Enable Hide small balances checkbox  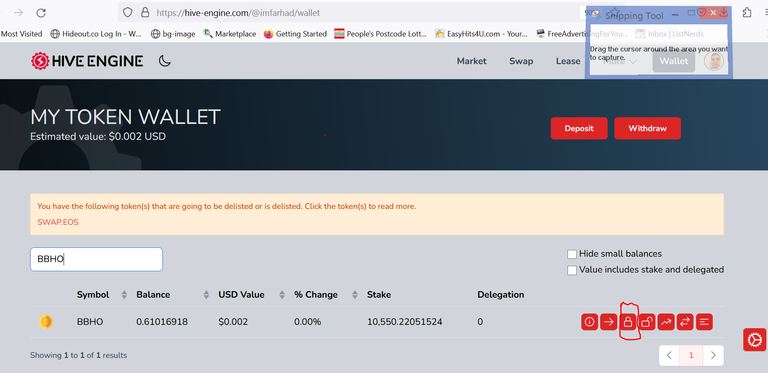pyautogui.click(x=572, y=254)
